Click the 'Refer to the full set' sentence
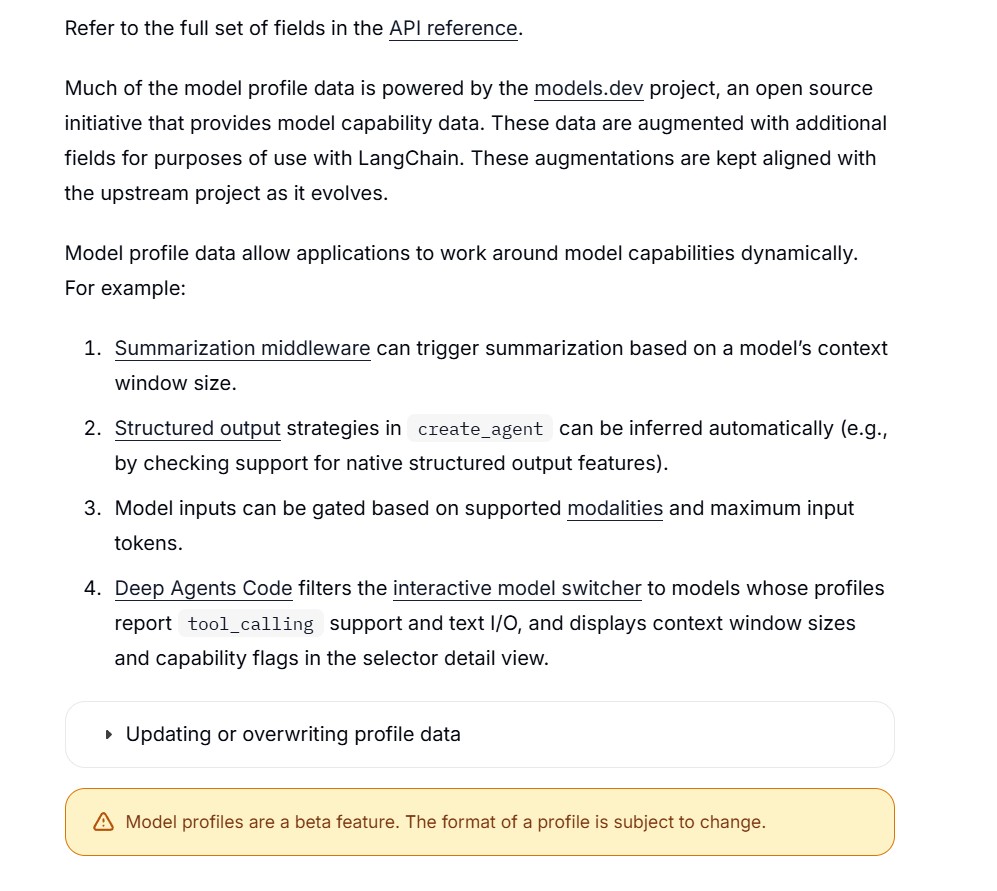Screen dimensions: 997x891 pyautogui.click(x=294, y=29)
